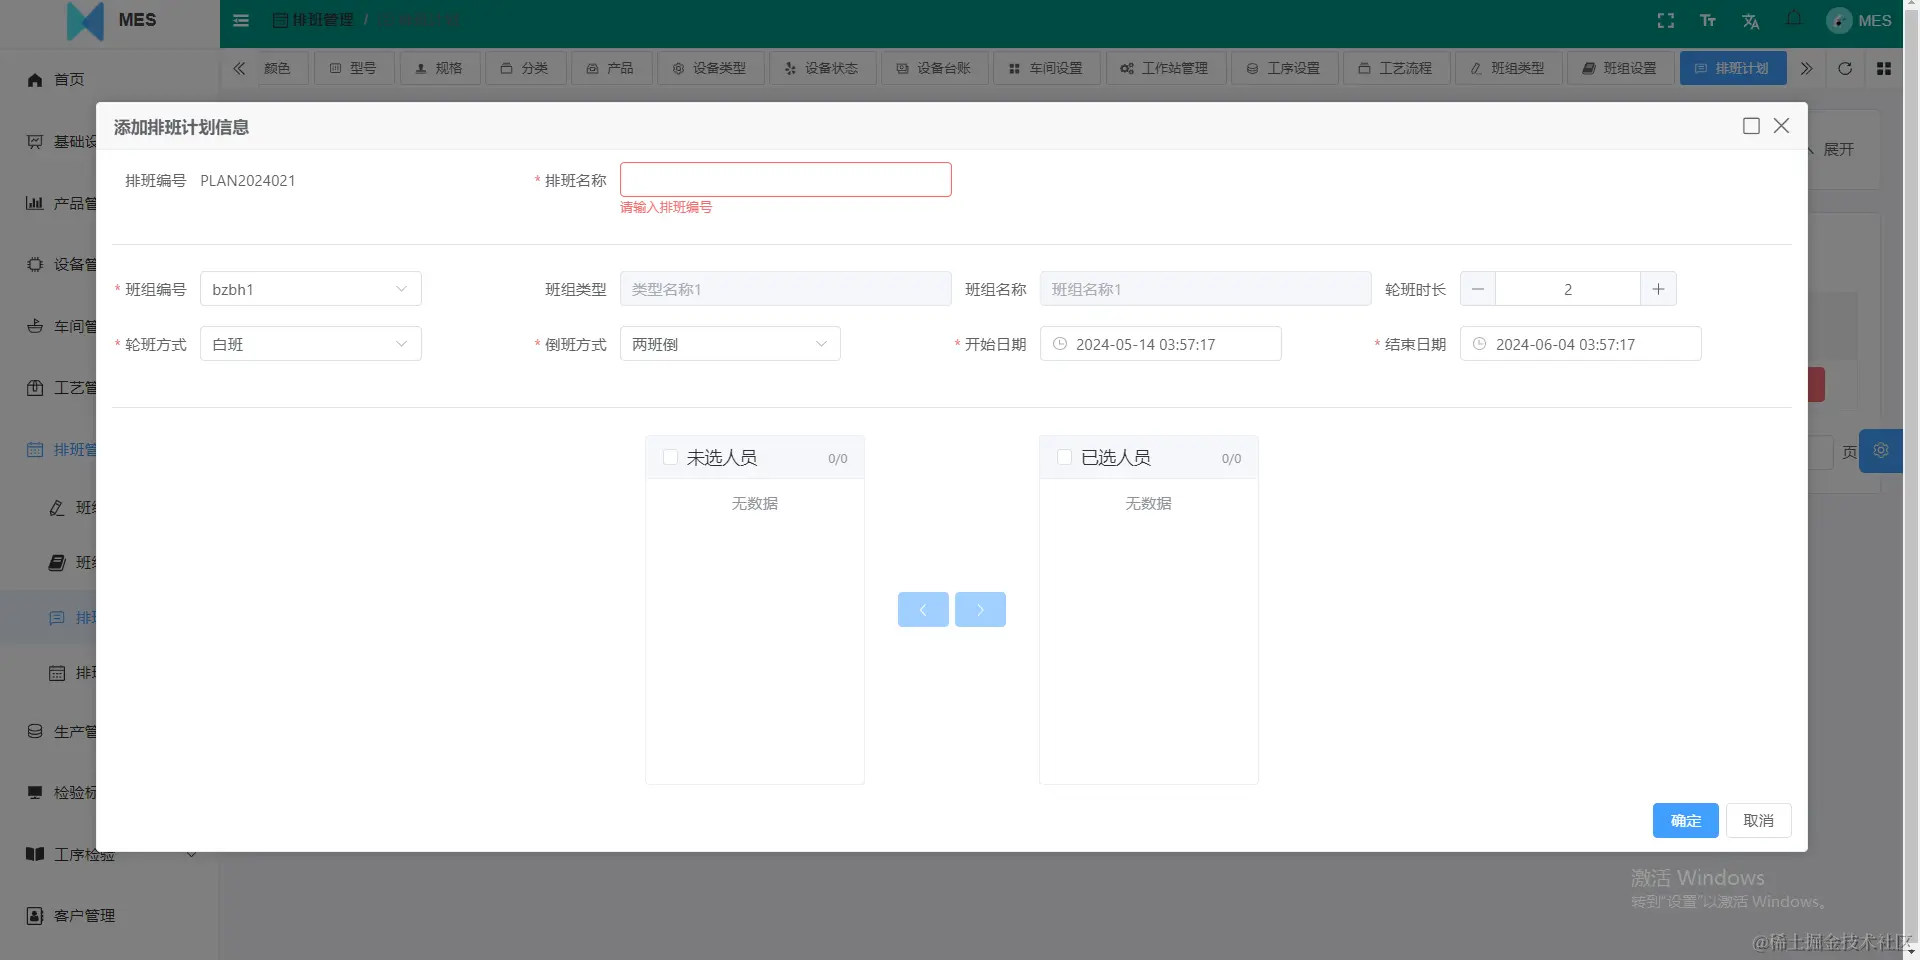This screenshot has height=960, width=1920.
Task: Click the blue settings gear on right edge
Action: pos(1881,450)
